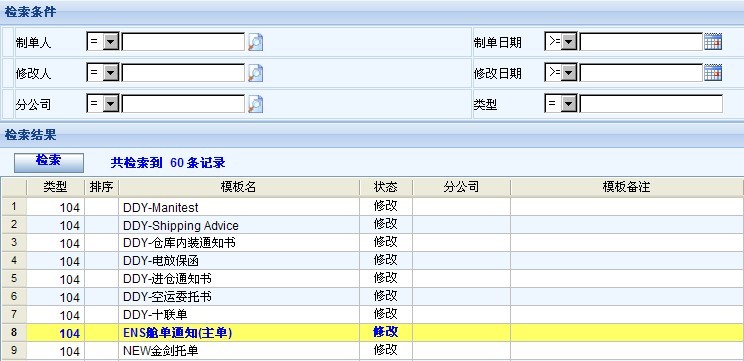Click 修改 status in DDY-电放保函 row
This screenshot has height=361, width=744.
[385, 260]
